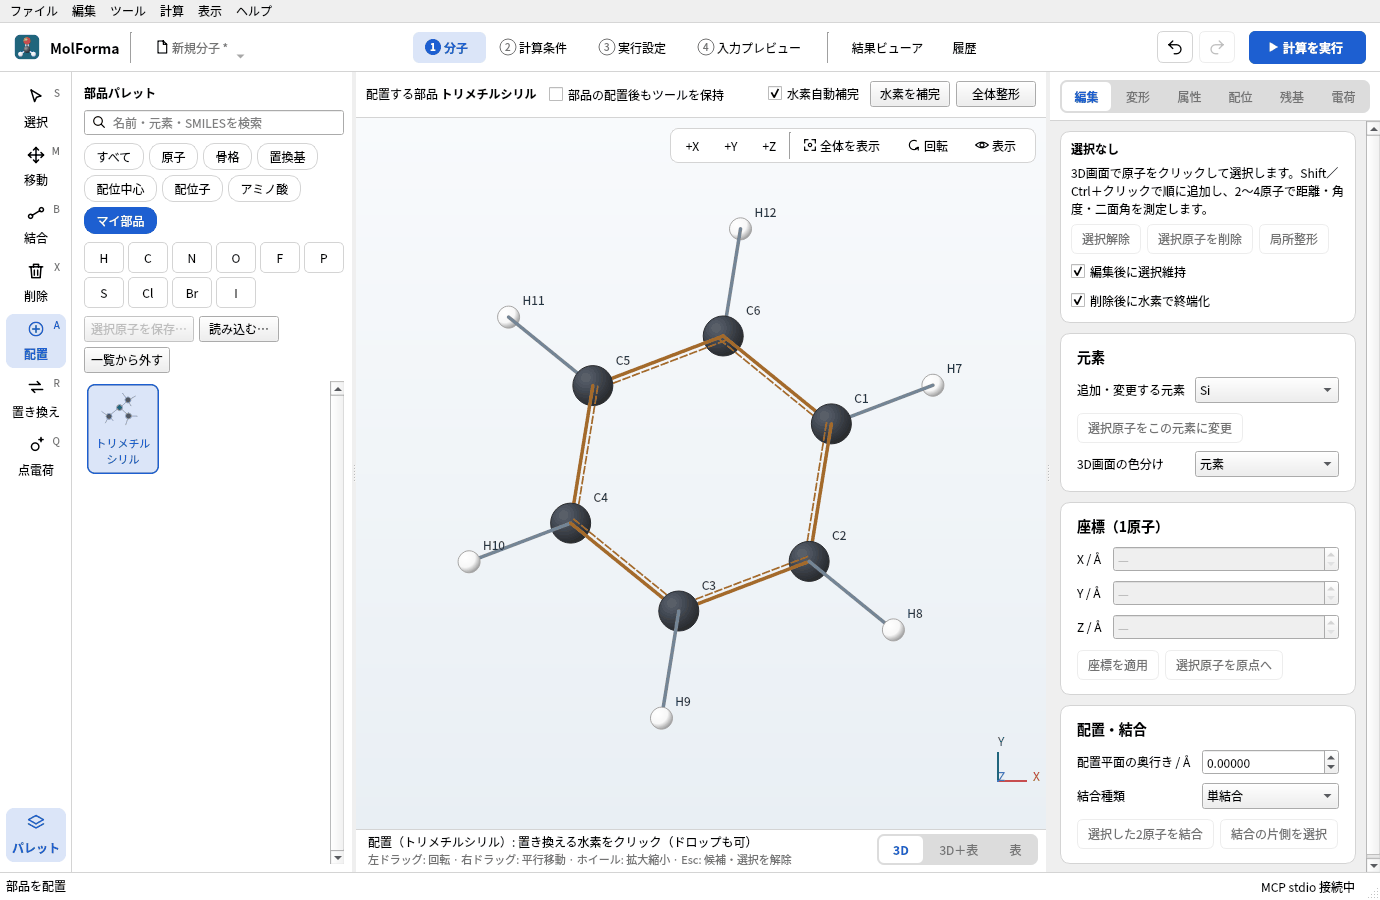Run calculation with 計算を実行
1380x900 pixels.
point(1307,47)
